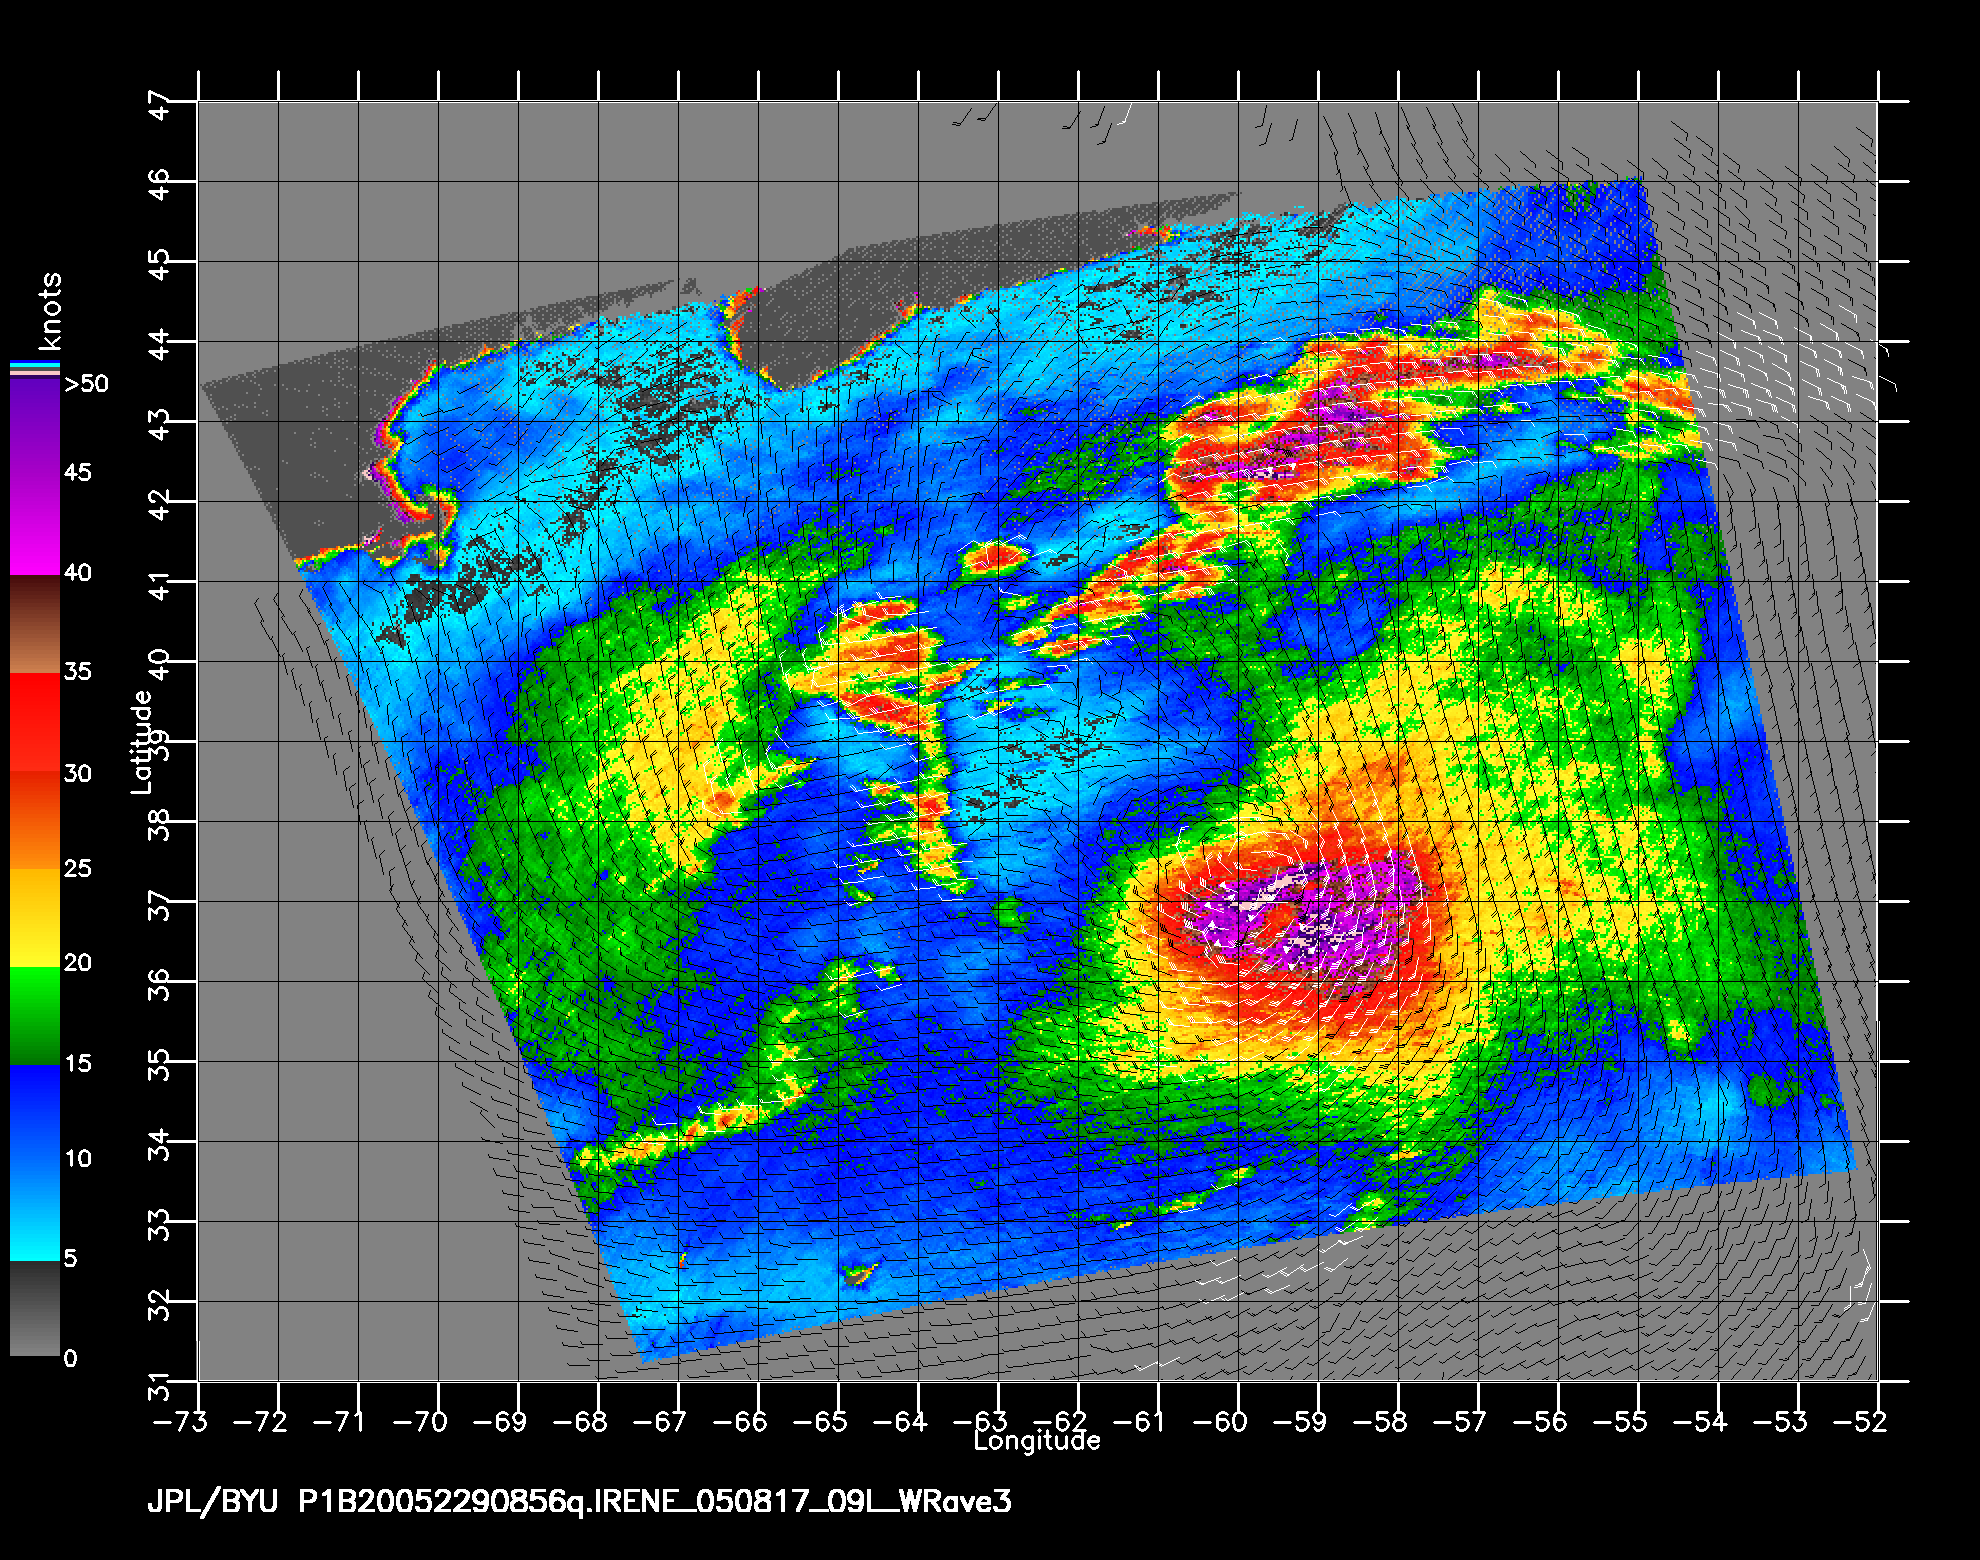
Task: Click latitude axis tick label "37"
Action: 160,903
